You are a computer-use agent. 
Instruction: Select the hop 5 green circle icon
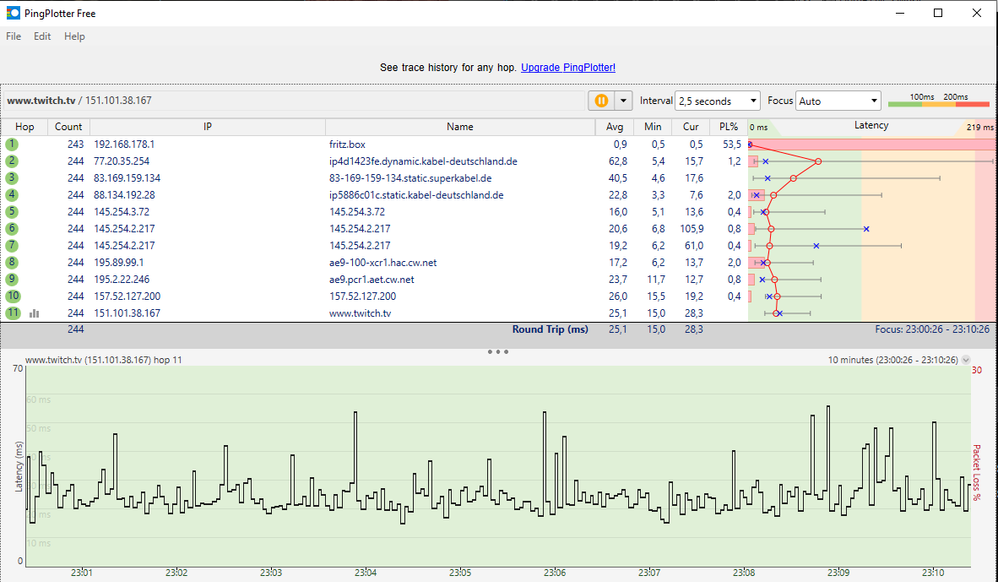11,211
